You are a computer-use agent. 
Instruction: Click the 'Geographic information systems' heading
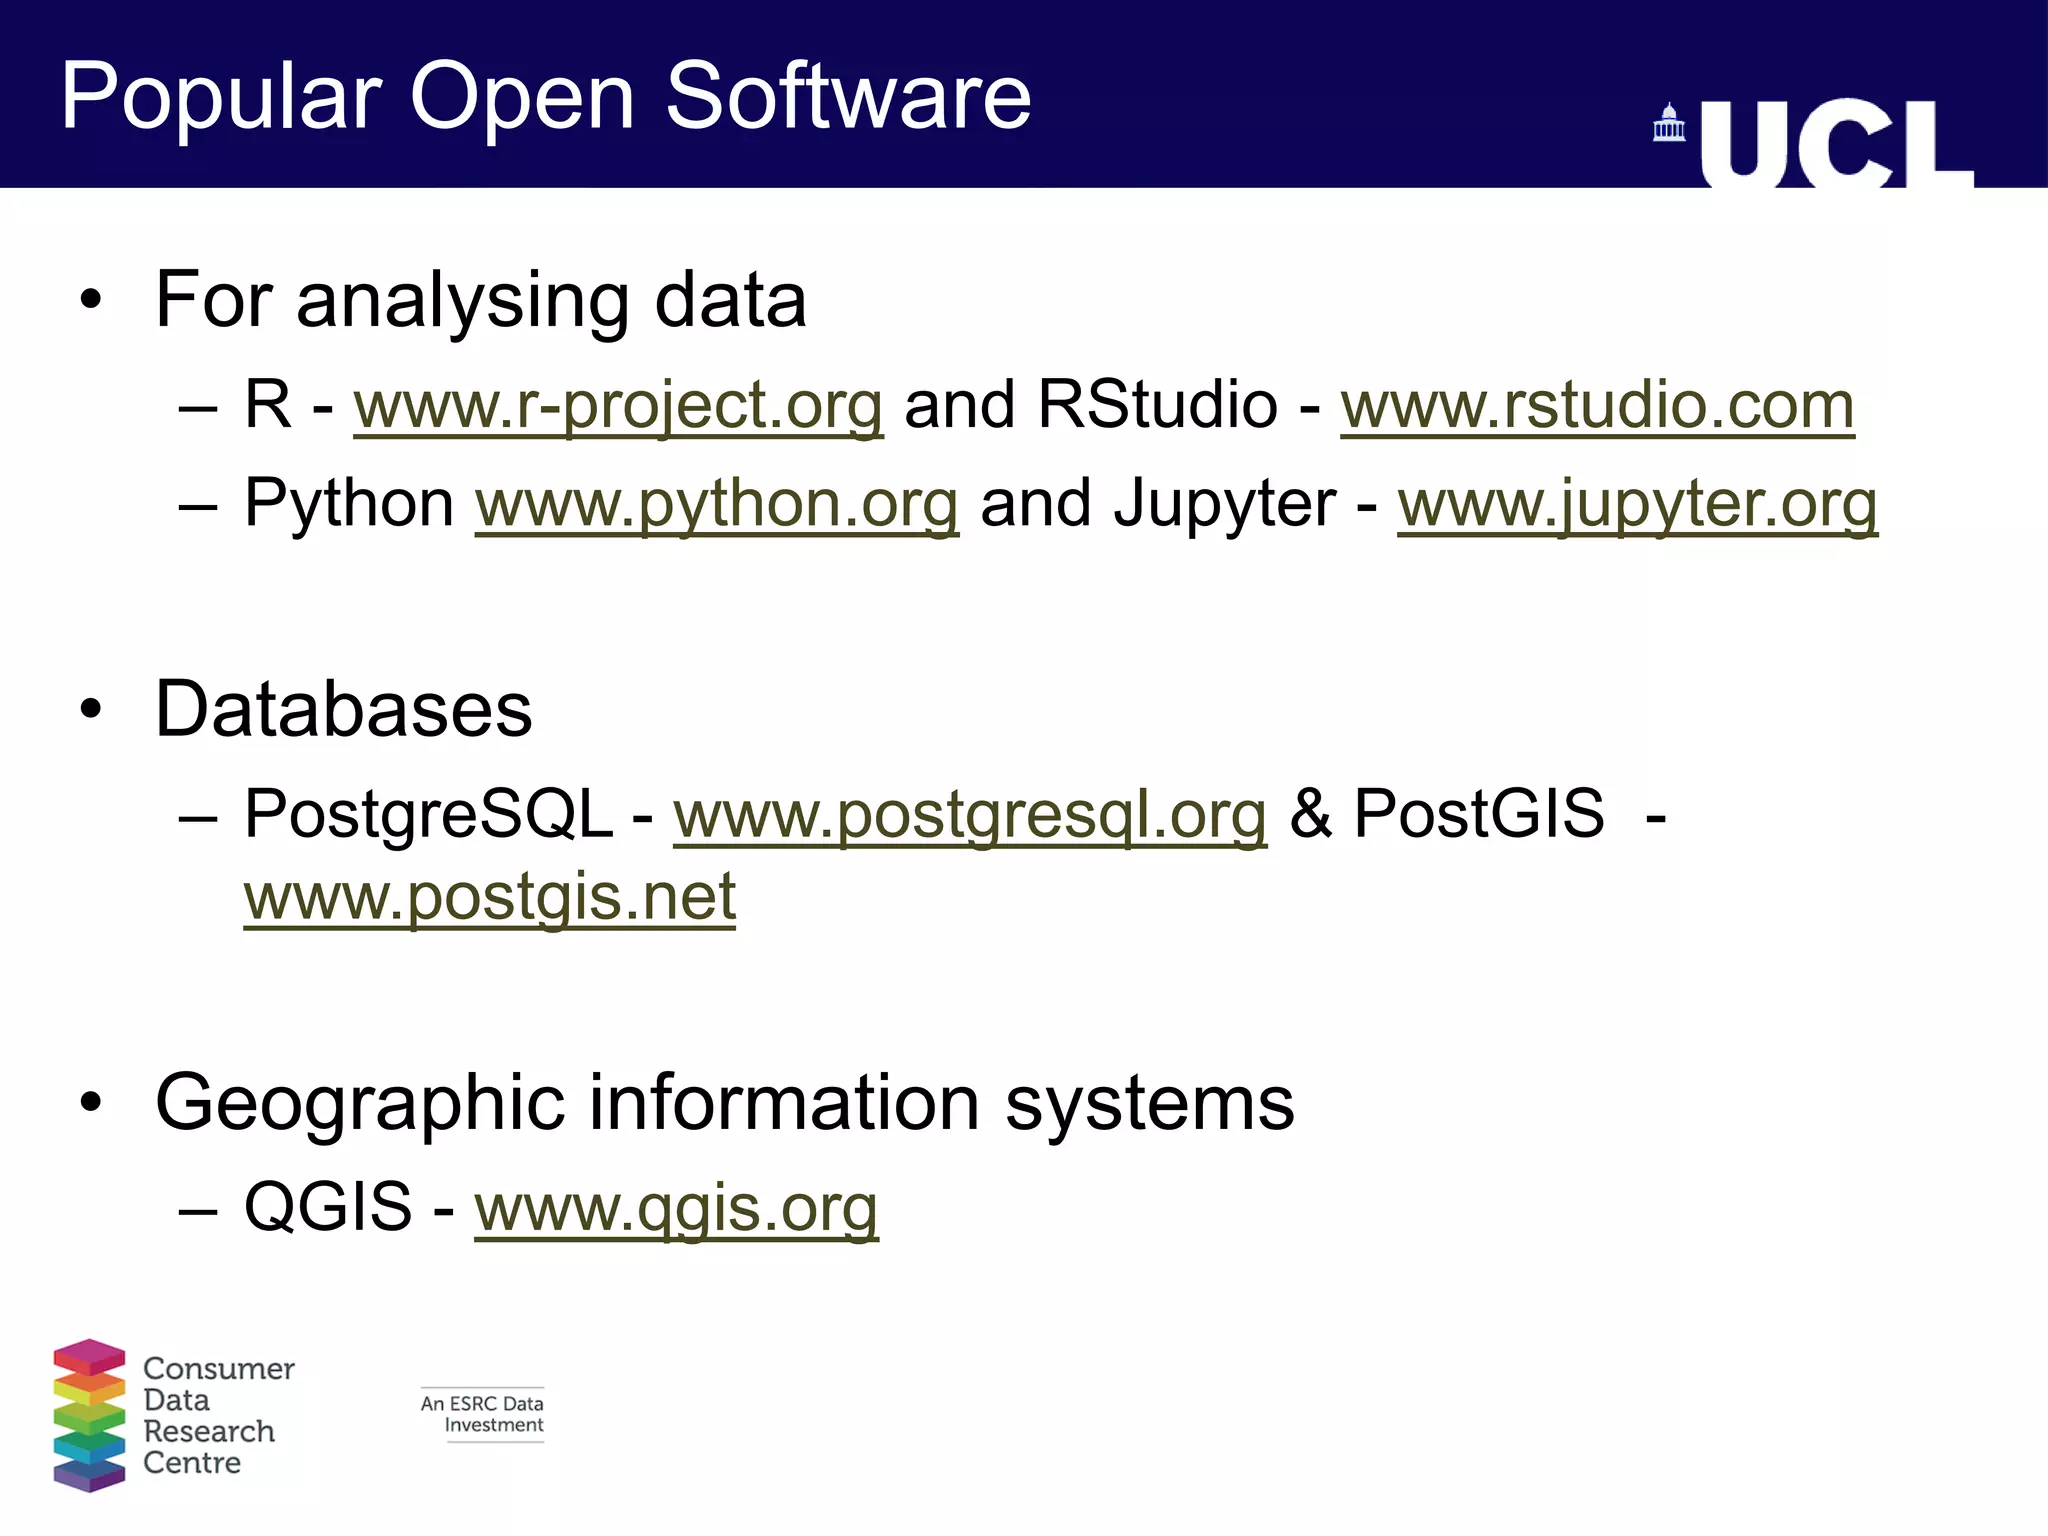[725, 1103]
